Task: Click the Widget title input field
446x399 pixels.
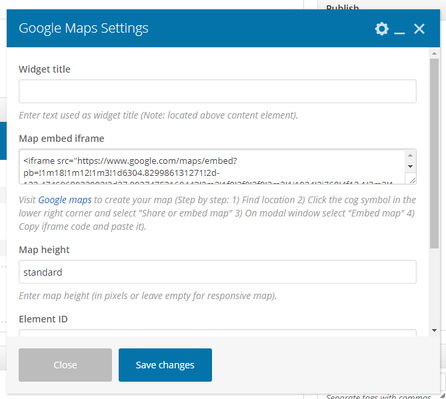Action: click(217, 91)
